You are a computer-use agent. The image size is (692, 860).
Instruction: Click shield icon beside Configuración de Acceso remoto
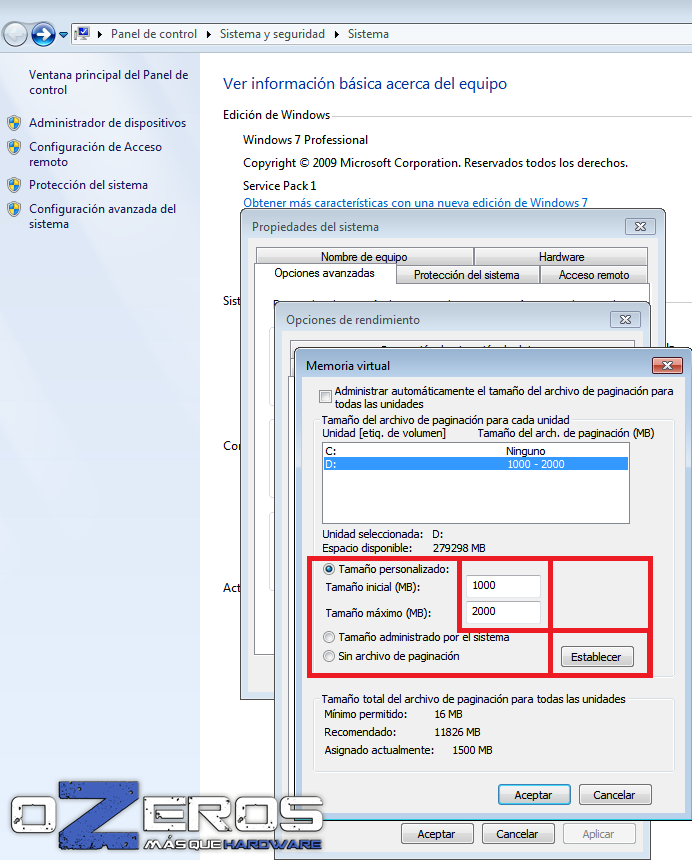coord(15,147)
